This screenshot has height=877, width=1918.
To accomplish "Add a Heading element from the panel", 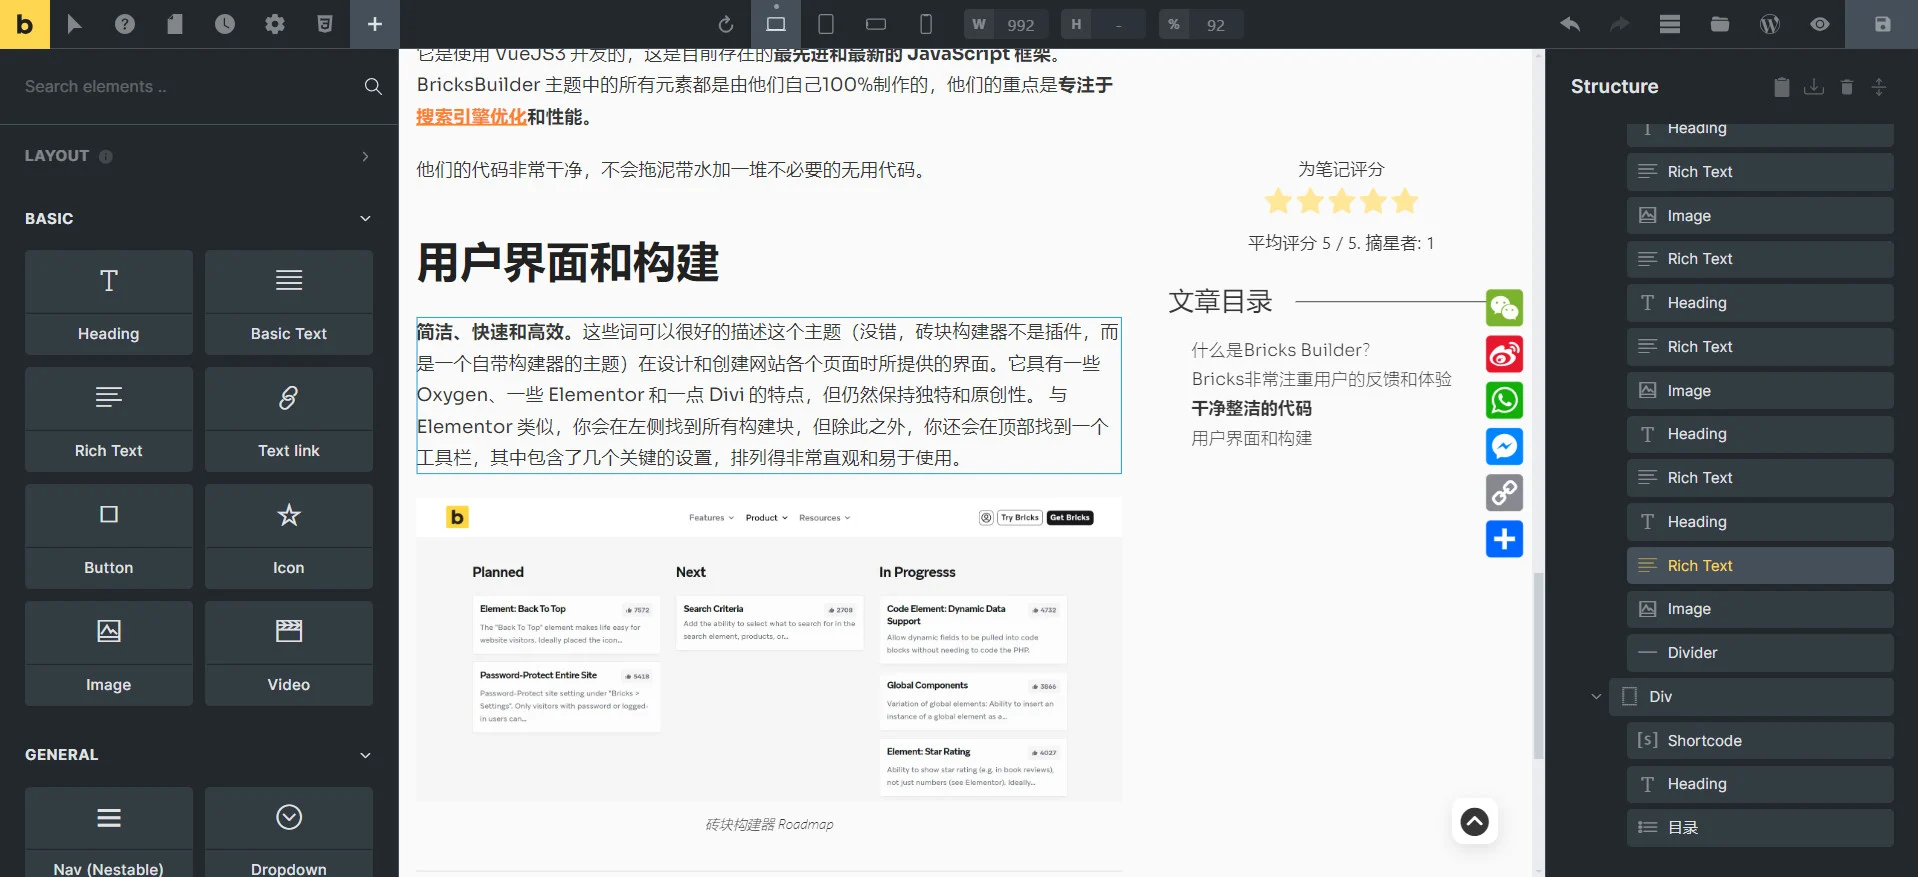I will pos(109,302).
